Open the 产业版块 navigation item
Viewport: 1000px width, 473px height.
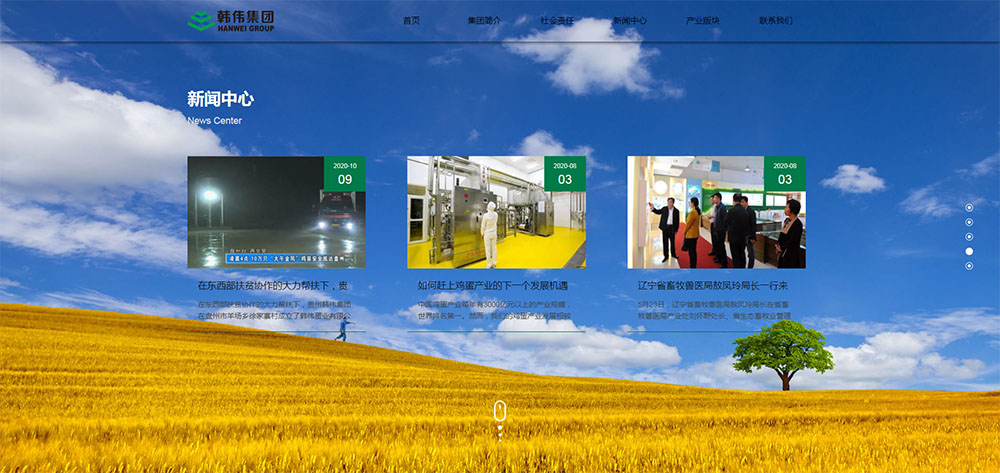(x=703, y=20)
